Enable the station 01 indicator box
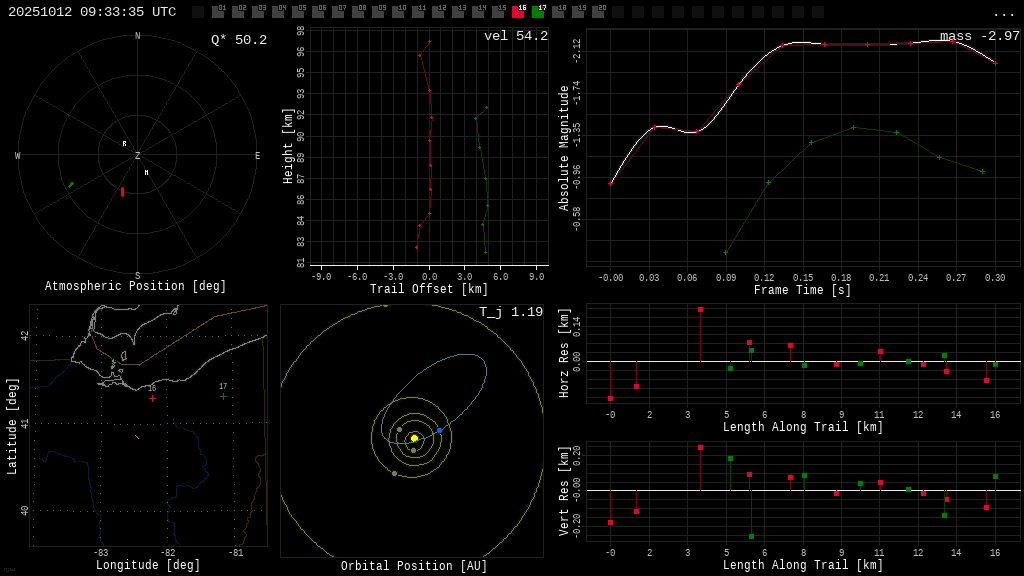 coord(218,12)
